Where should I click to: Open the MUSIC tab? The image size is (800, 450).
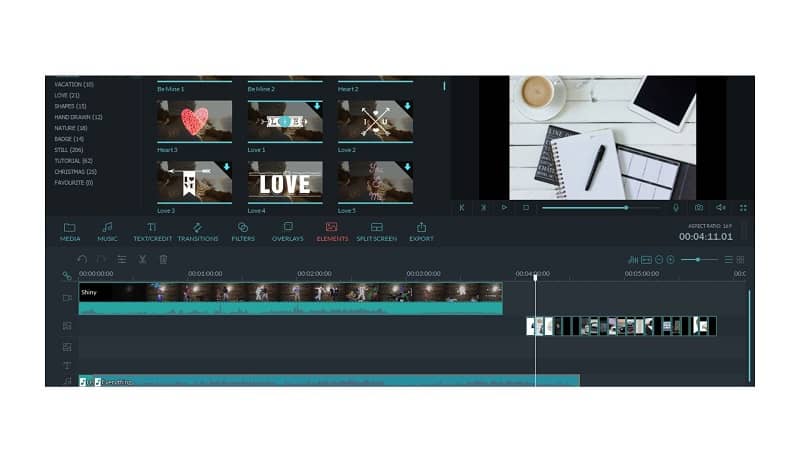107,232
